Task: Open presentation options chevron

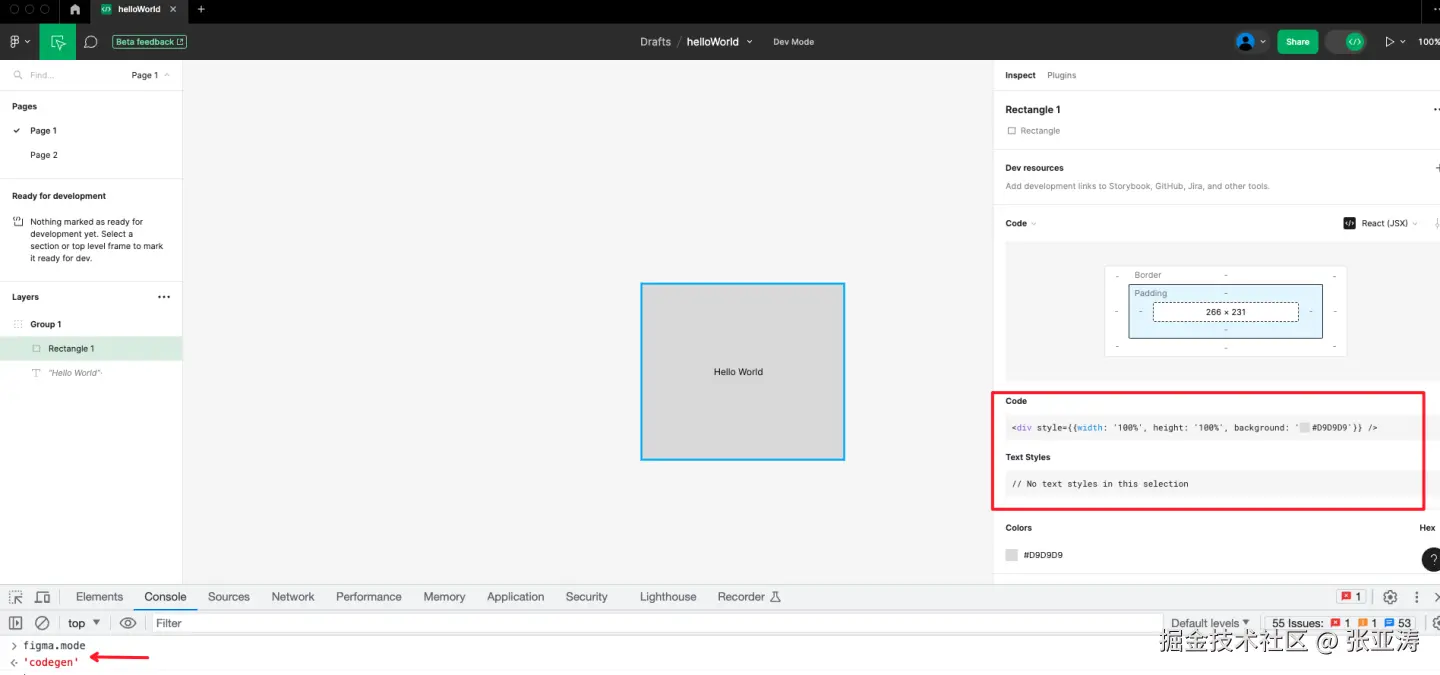Action: click(x=1403, y=42)
